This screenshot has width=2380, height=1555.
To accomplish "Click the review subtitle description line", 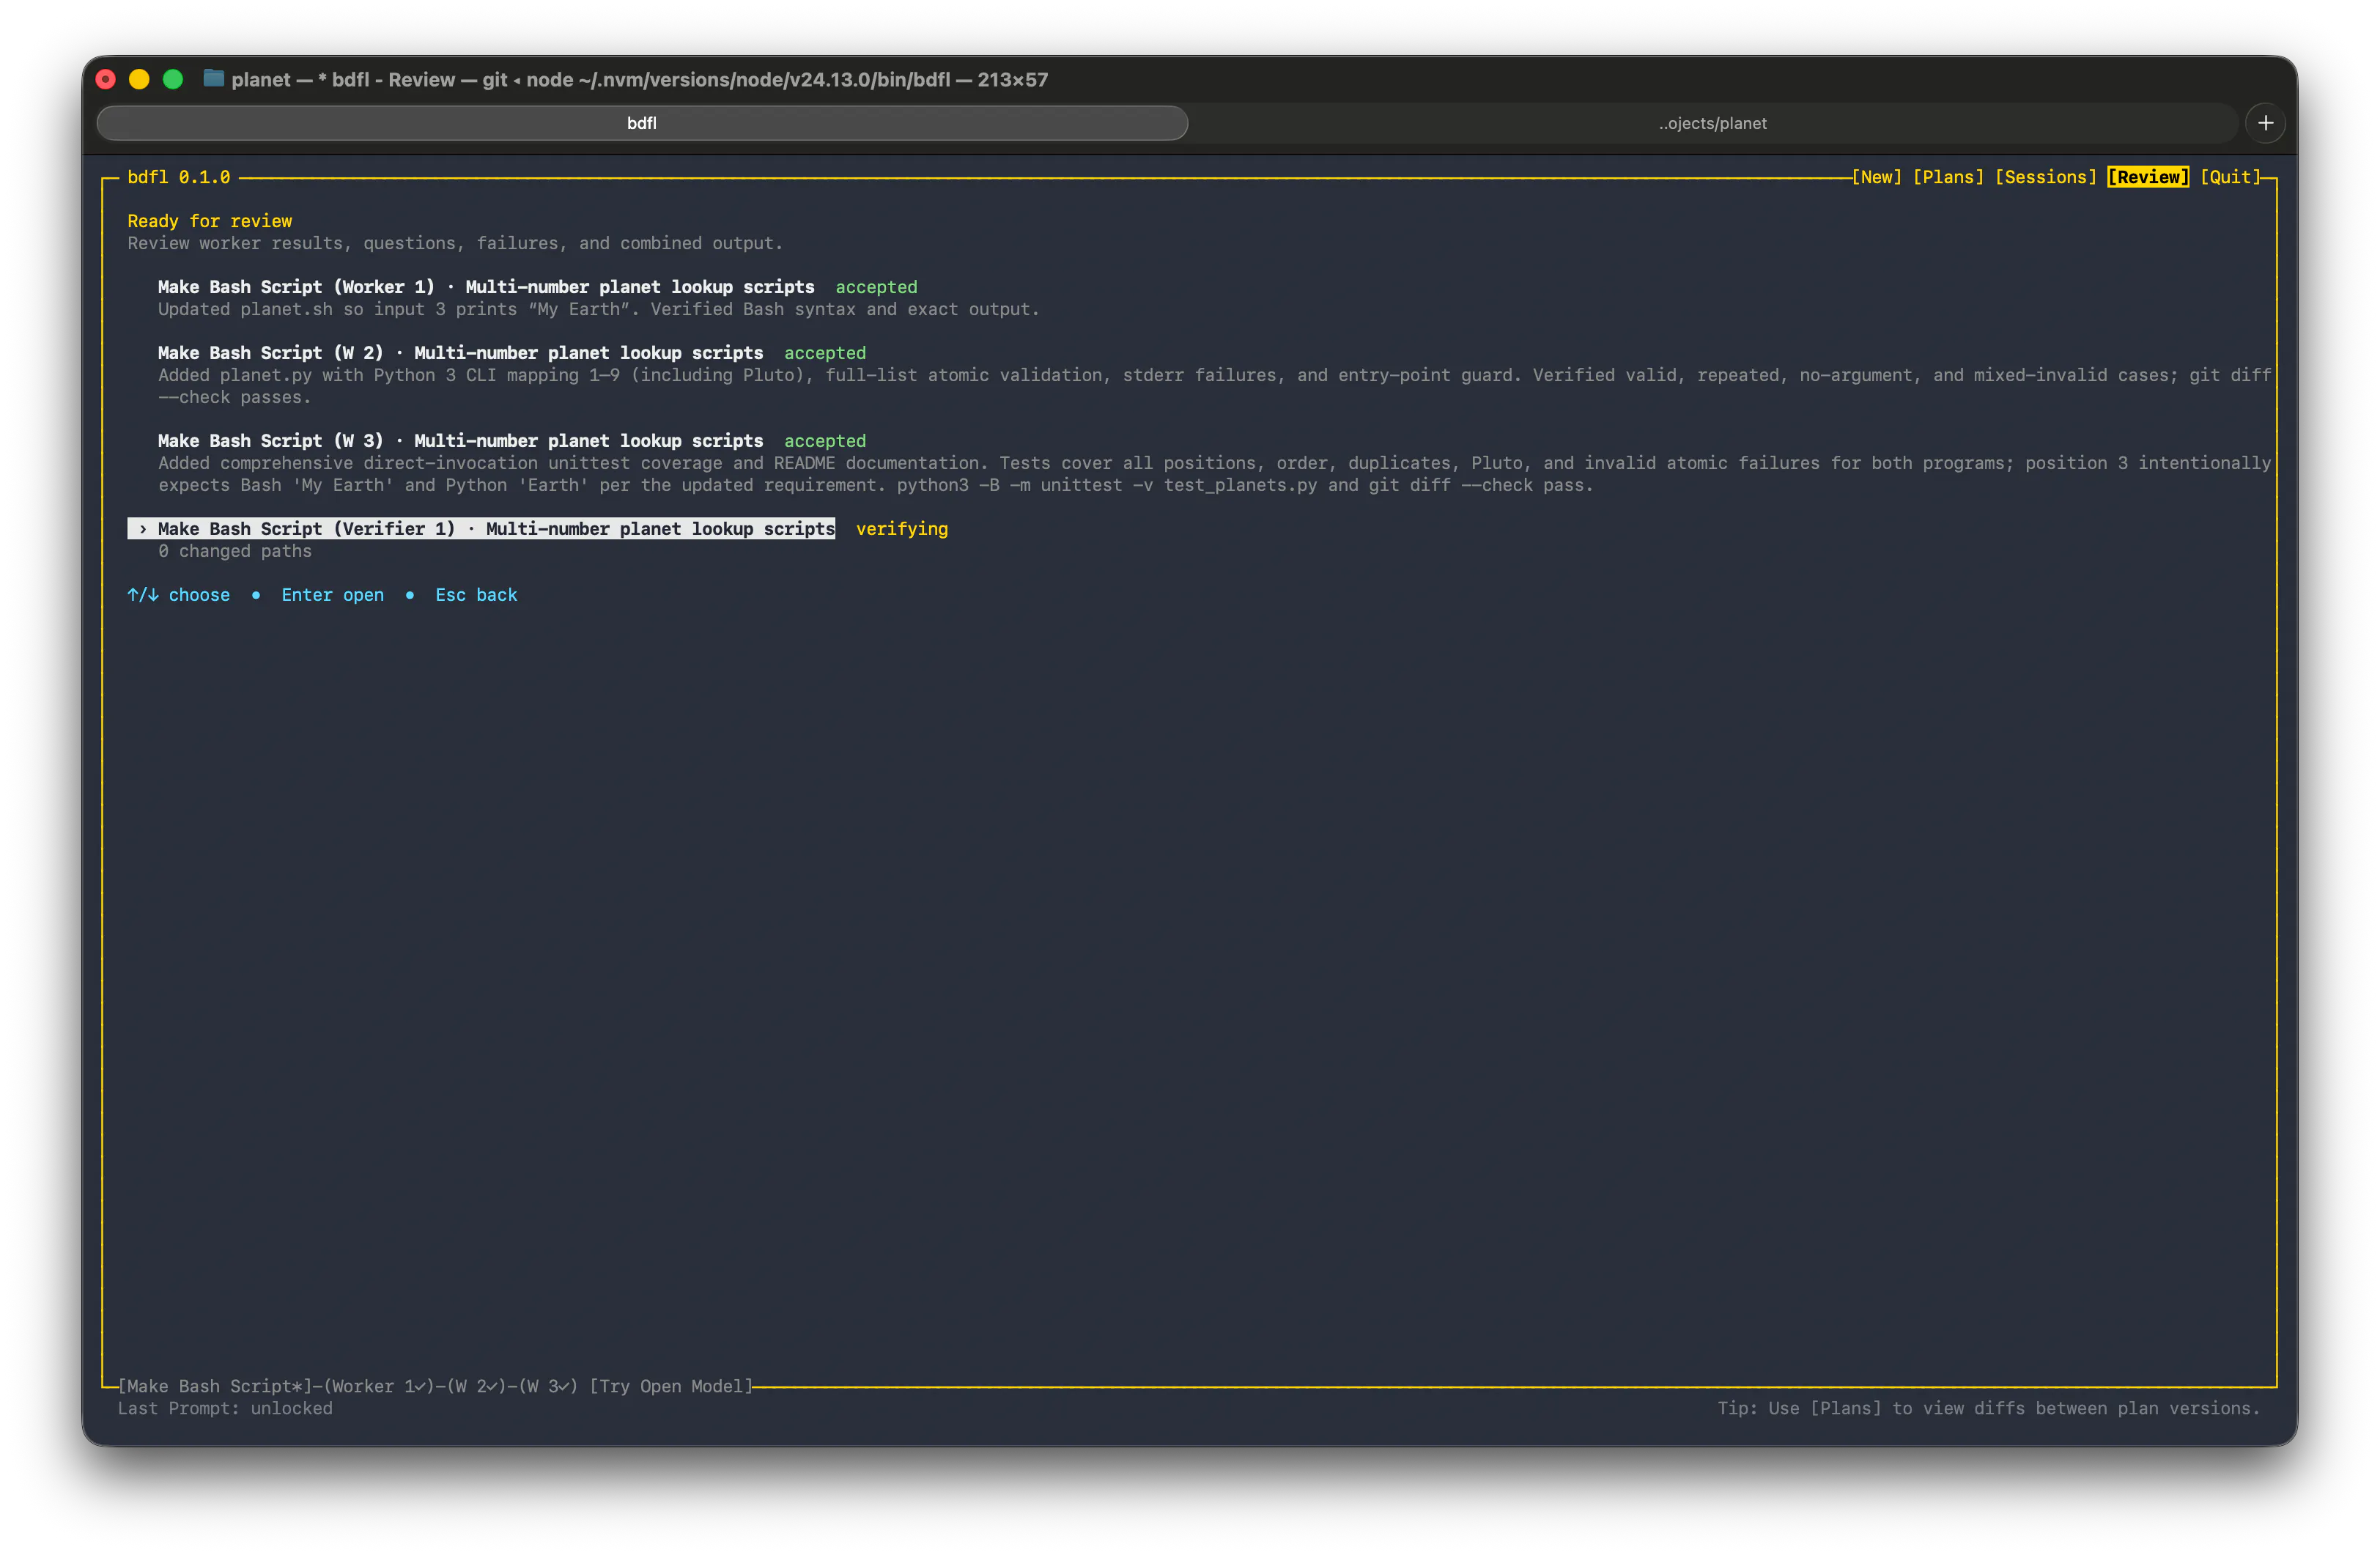I will (x=455, y=243).
